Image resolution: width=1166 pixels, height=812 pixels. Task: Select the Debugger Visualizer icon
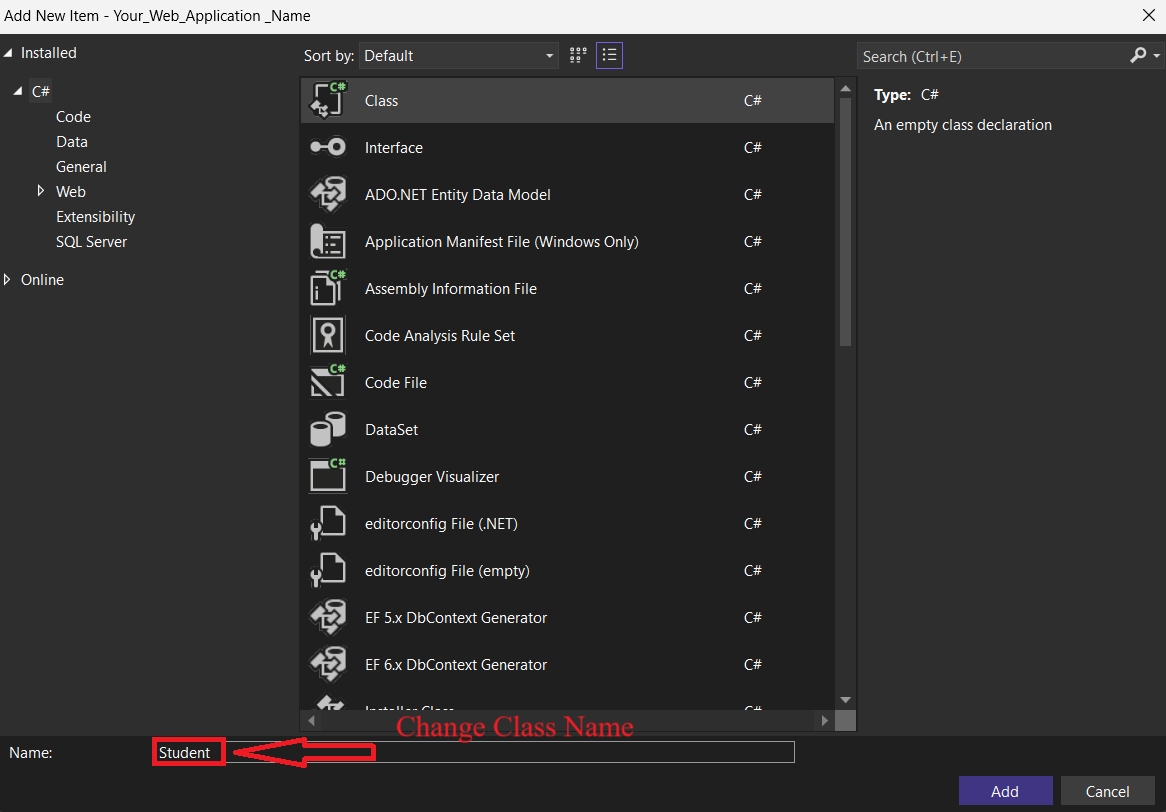pyautogui.click(x=328, y=477)
